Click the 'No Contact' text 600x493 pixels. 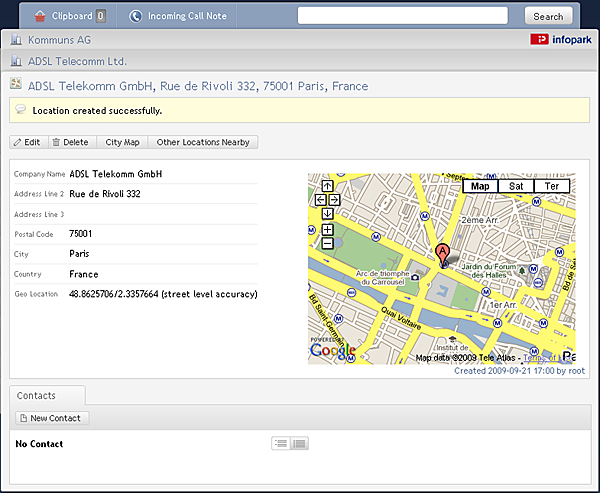[x=39, y=444]
